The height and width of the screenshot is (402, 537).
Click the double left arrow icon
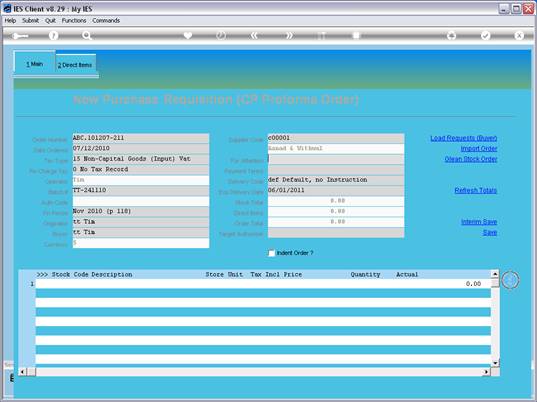click(x=254, y=36)
